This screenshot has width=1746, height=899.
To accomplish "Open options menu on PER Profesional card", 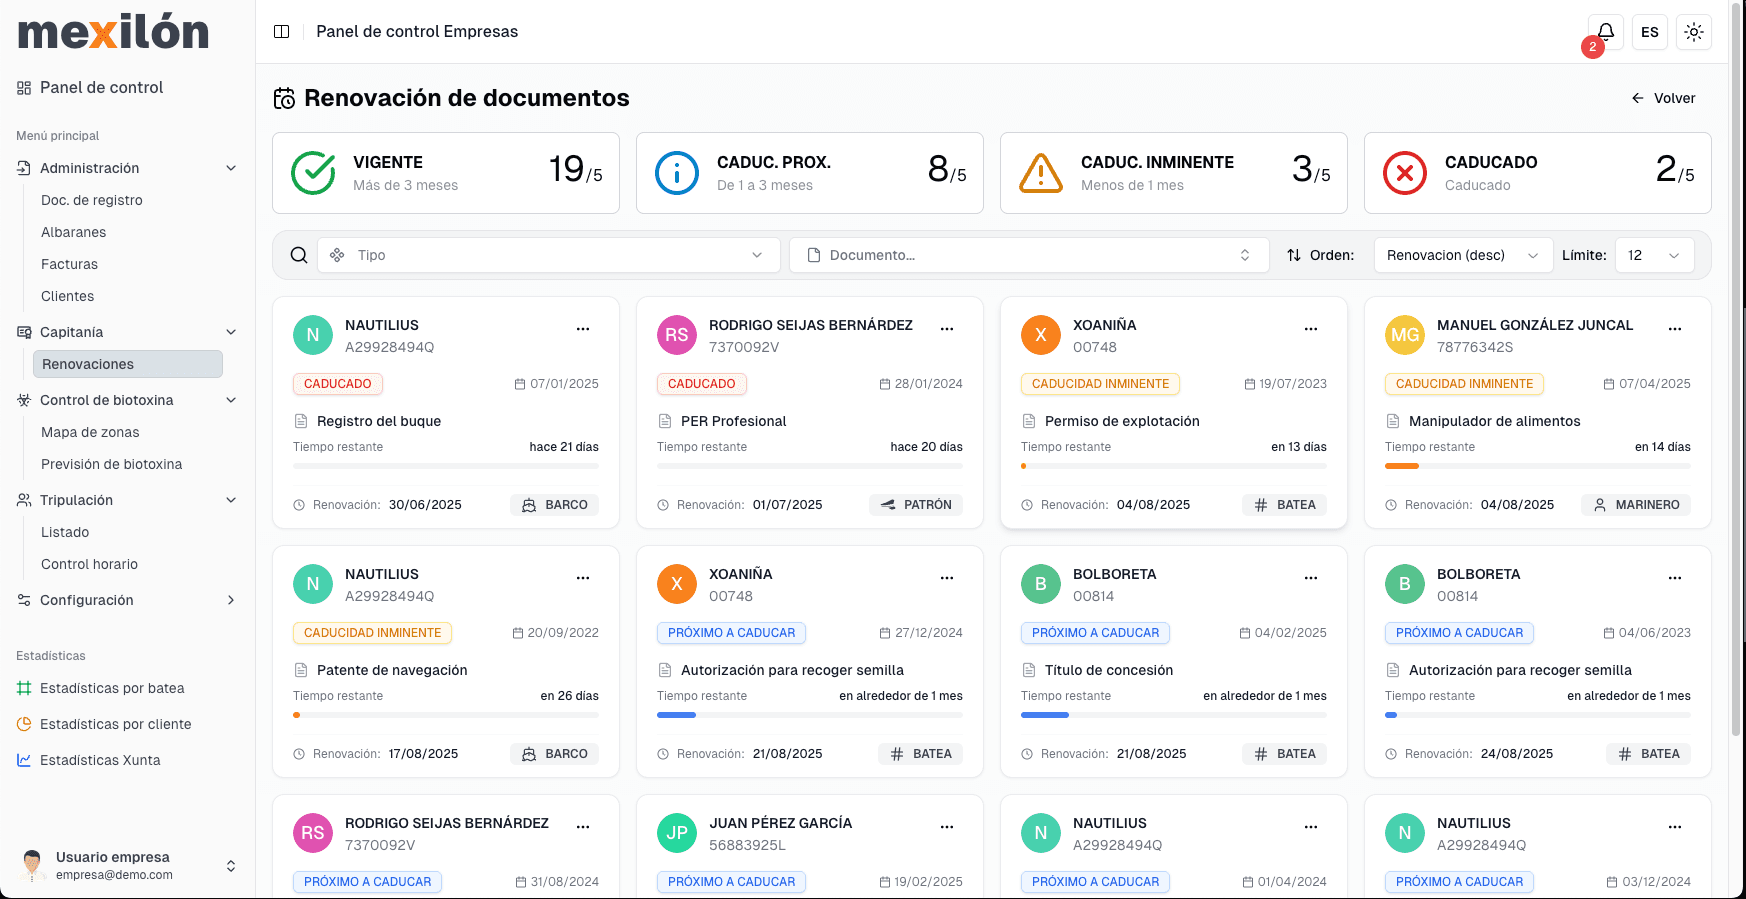I will click(947, 328).
